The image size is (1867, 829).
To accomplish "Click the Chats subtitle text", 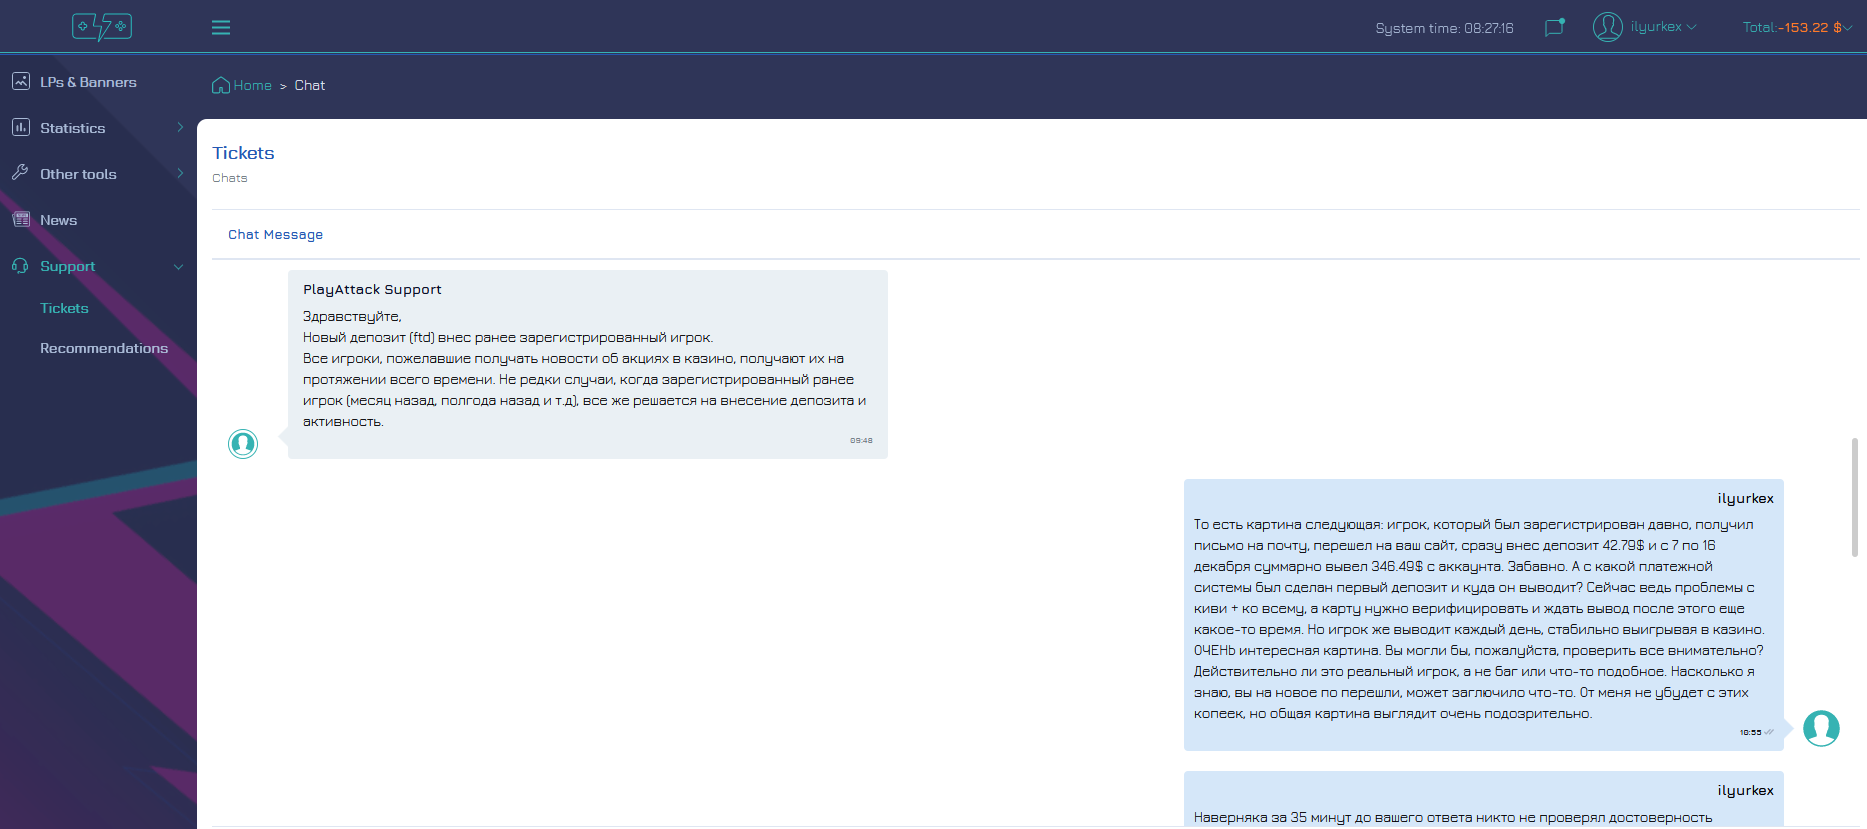I will point(230,178).
